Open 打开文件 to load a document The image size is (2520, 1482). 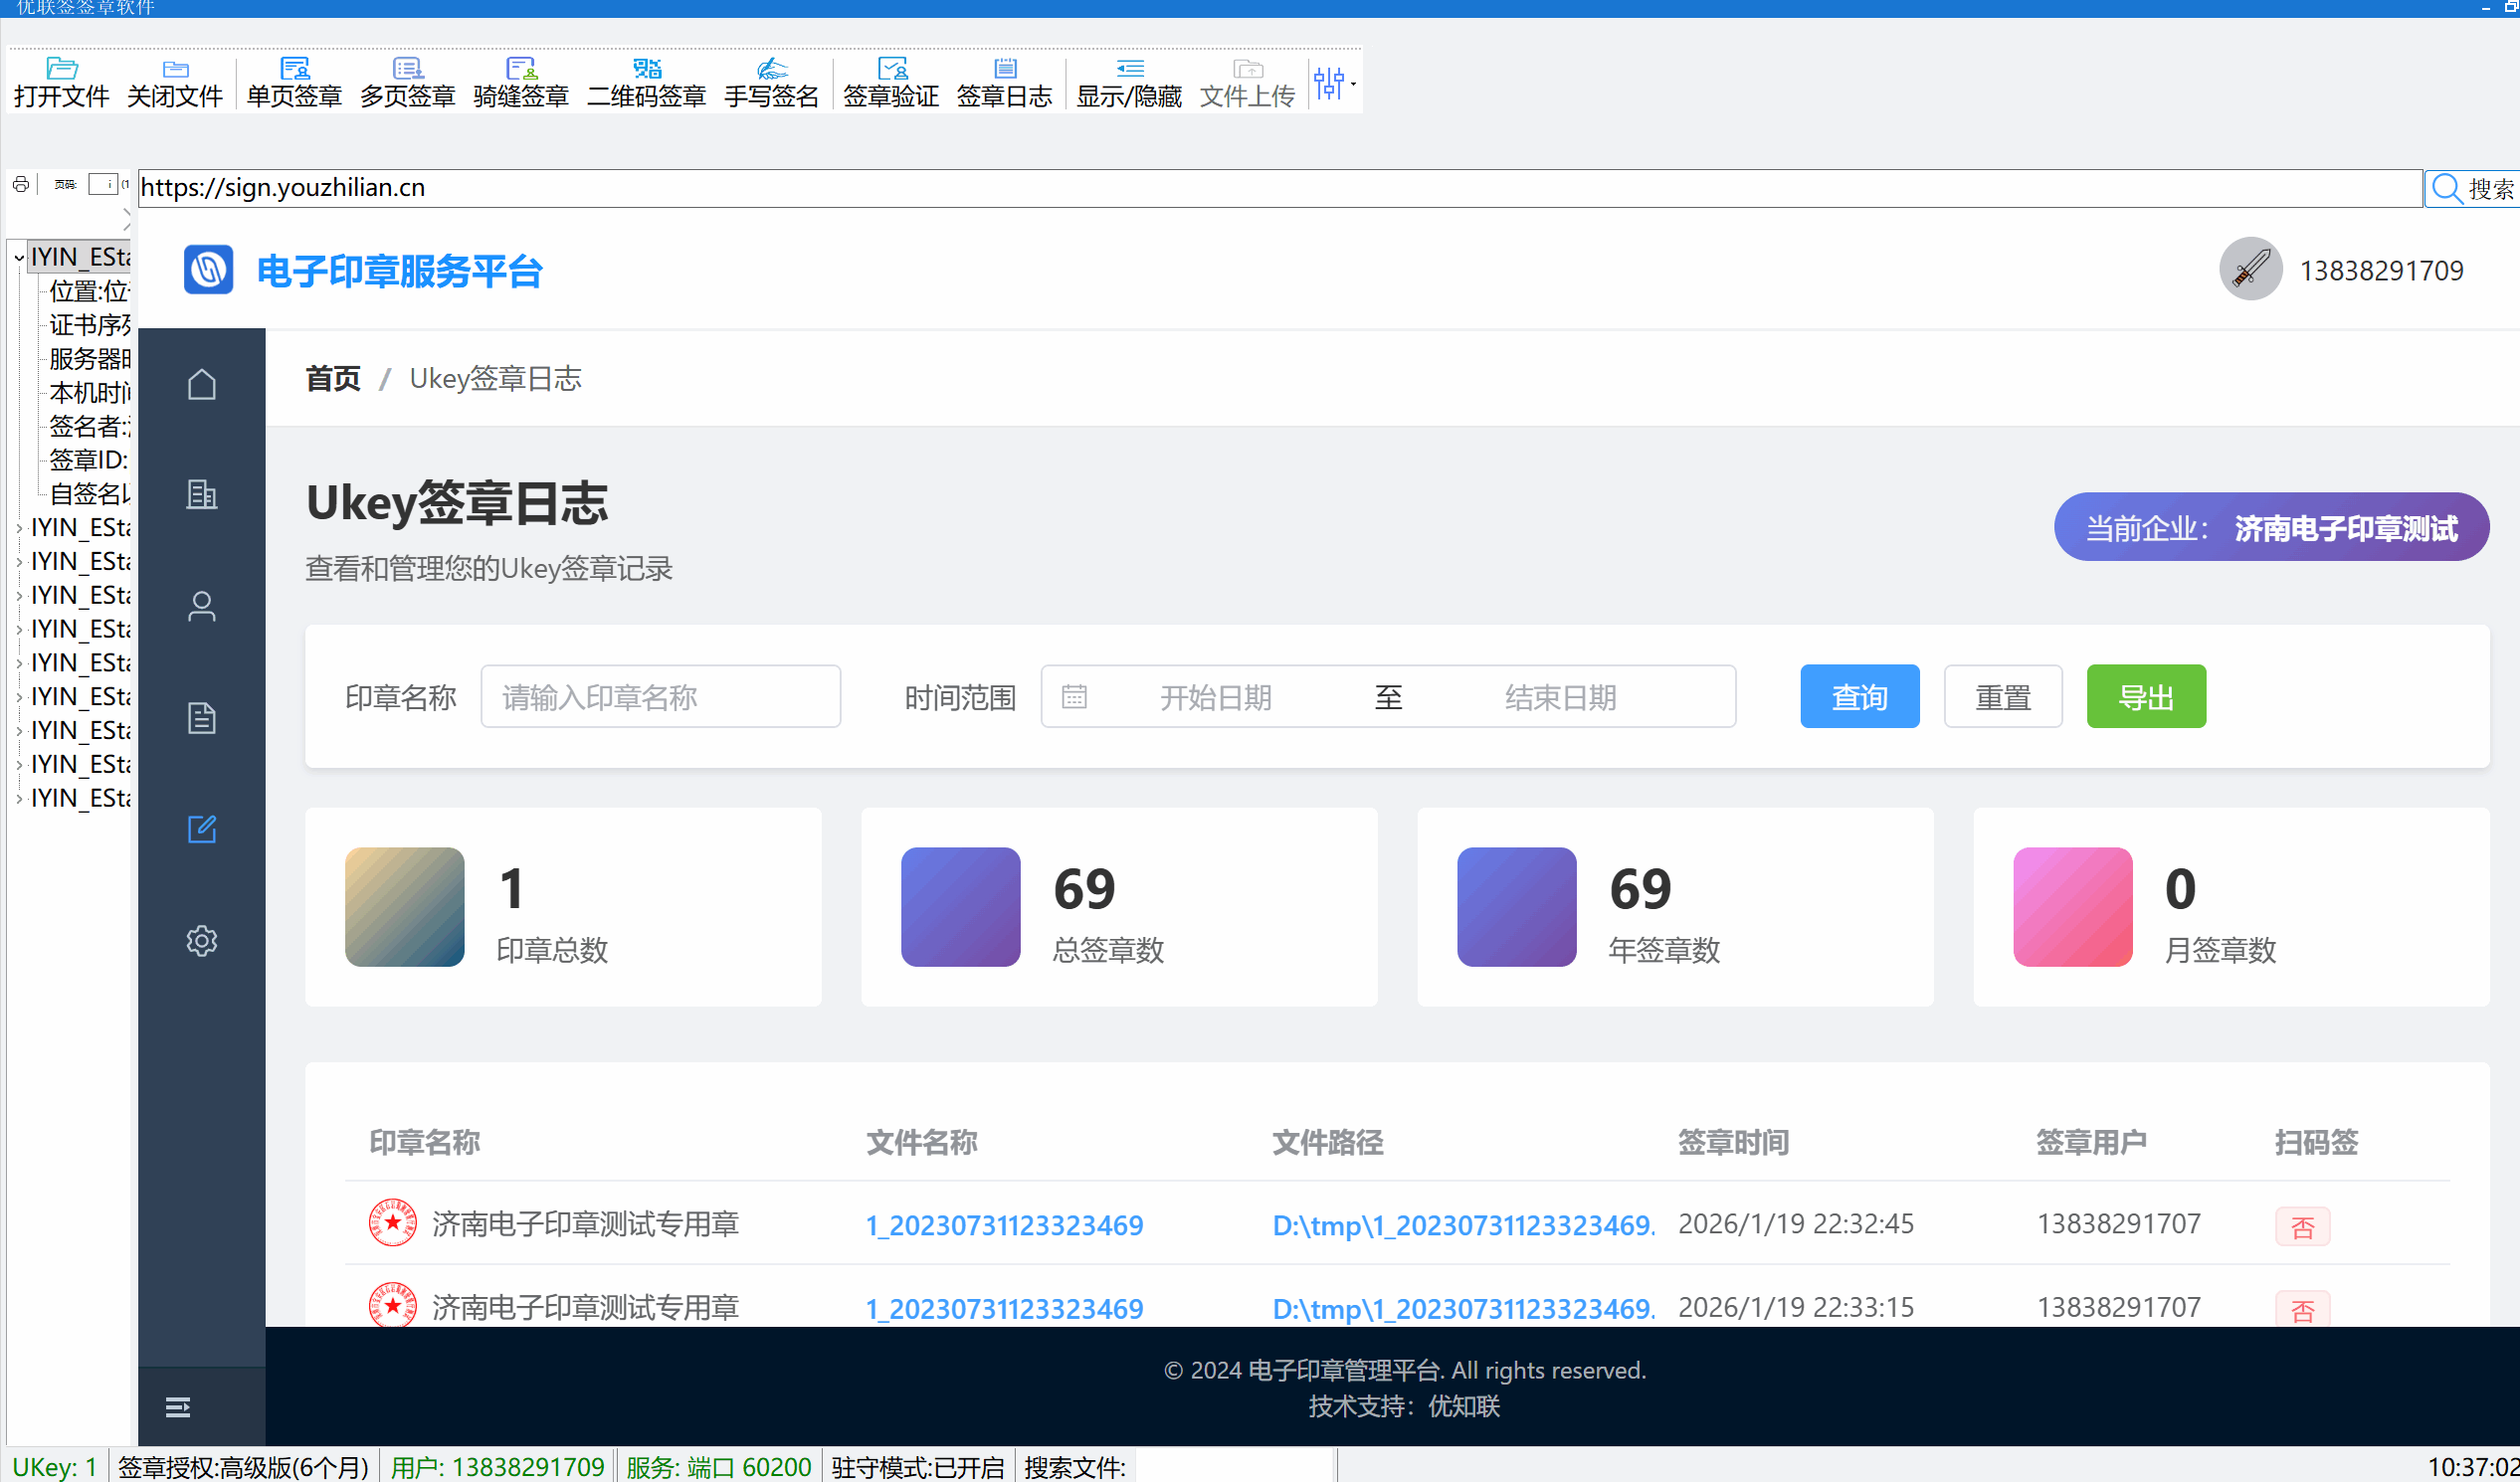pyautogui.click(x=61, y=82)
